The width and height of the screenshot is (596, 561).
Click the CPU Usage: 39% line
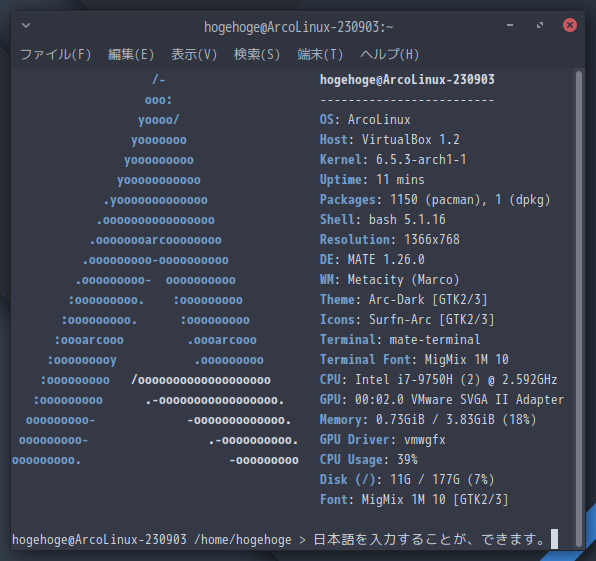(369, 460)
